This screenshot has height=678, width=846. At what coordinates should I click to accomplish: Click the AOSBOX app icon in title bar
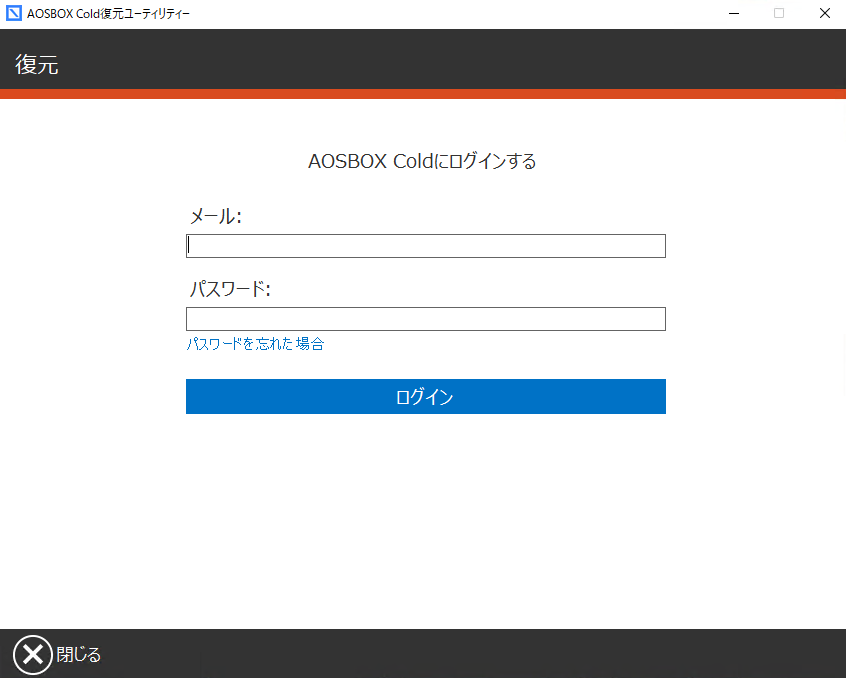[x=14, y=14]
